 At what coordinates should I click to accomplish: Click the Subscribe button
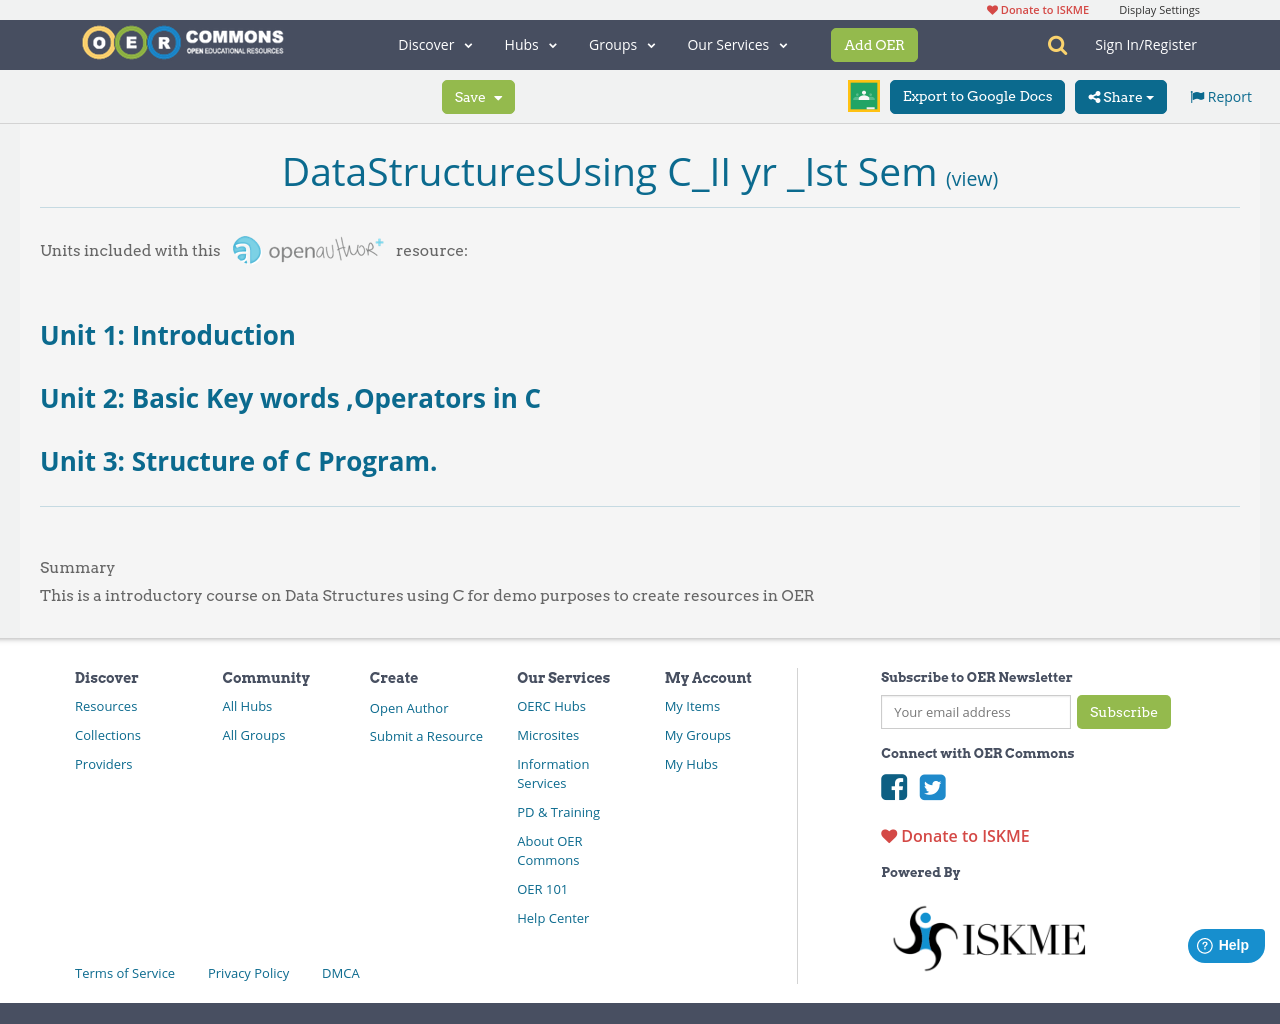click(x=1124, y=712)
